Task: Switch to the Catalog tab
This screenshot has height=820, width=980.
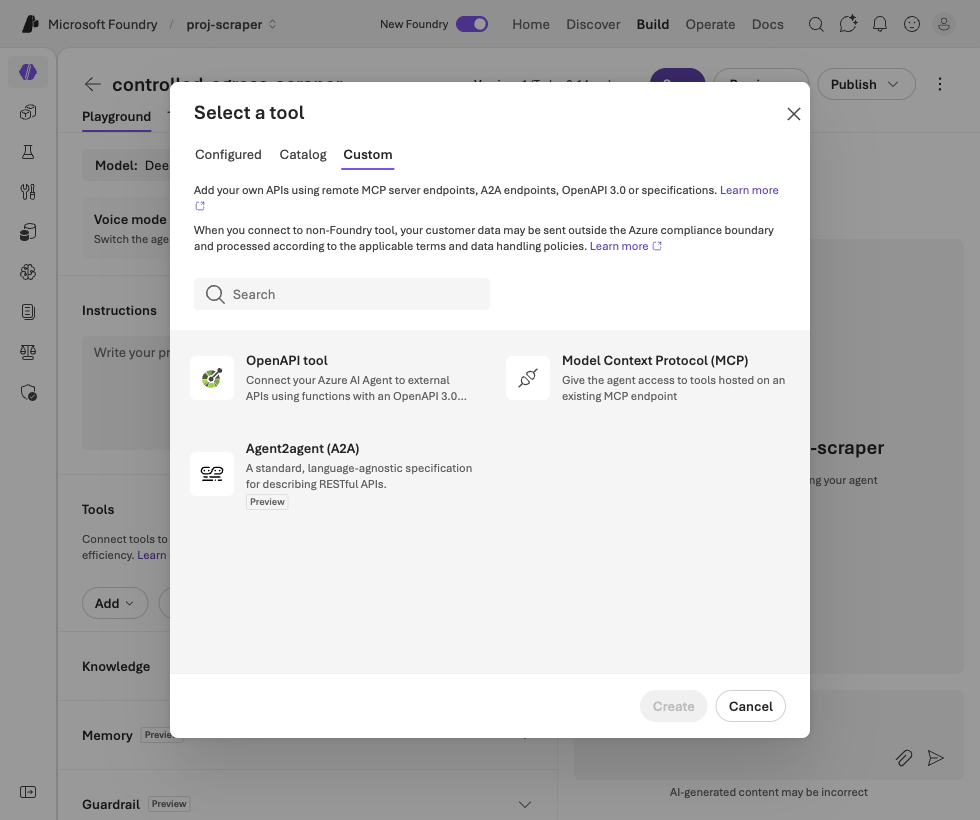Action: 302,154
